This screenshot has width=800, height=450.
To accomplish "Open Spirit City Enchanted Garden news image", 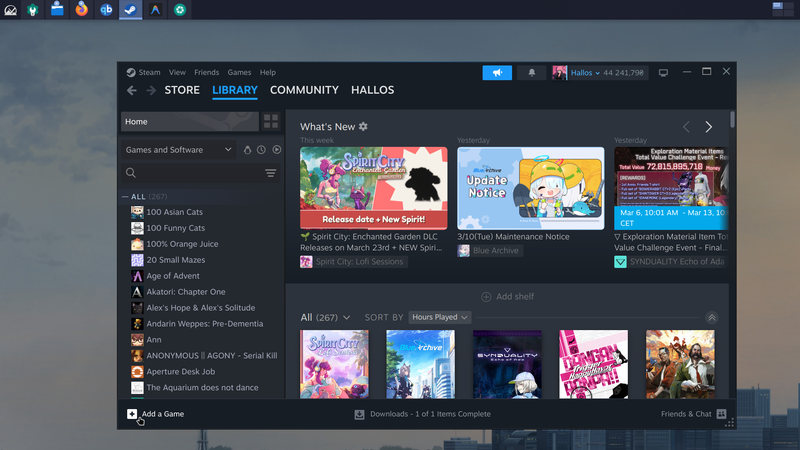I will pos(373,188).
